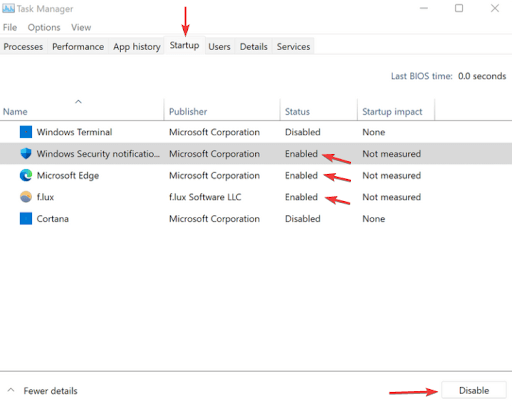512x406 pixels.
Task: Click the Disable button
Action: coord(474,390)
